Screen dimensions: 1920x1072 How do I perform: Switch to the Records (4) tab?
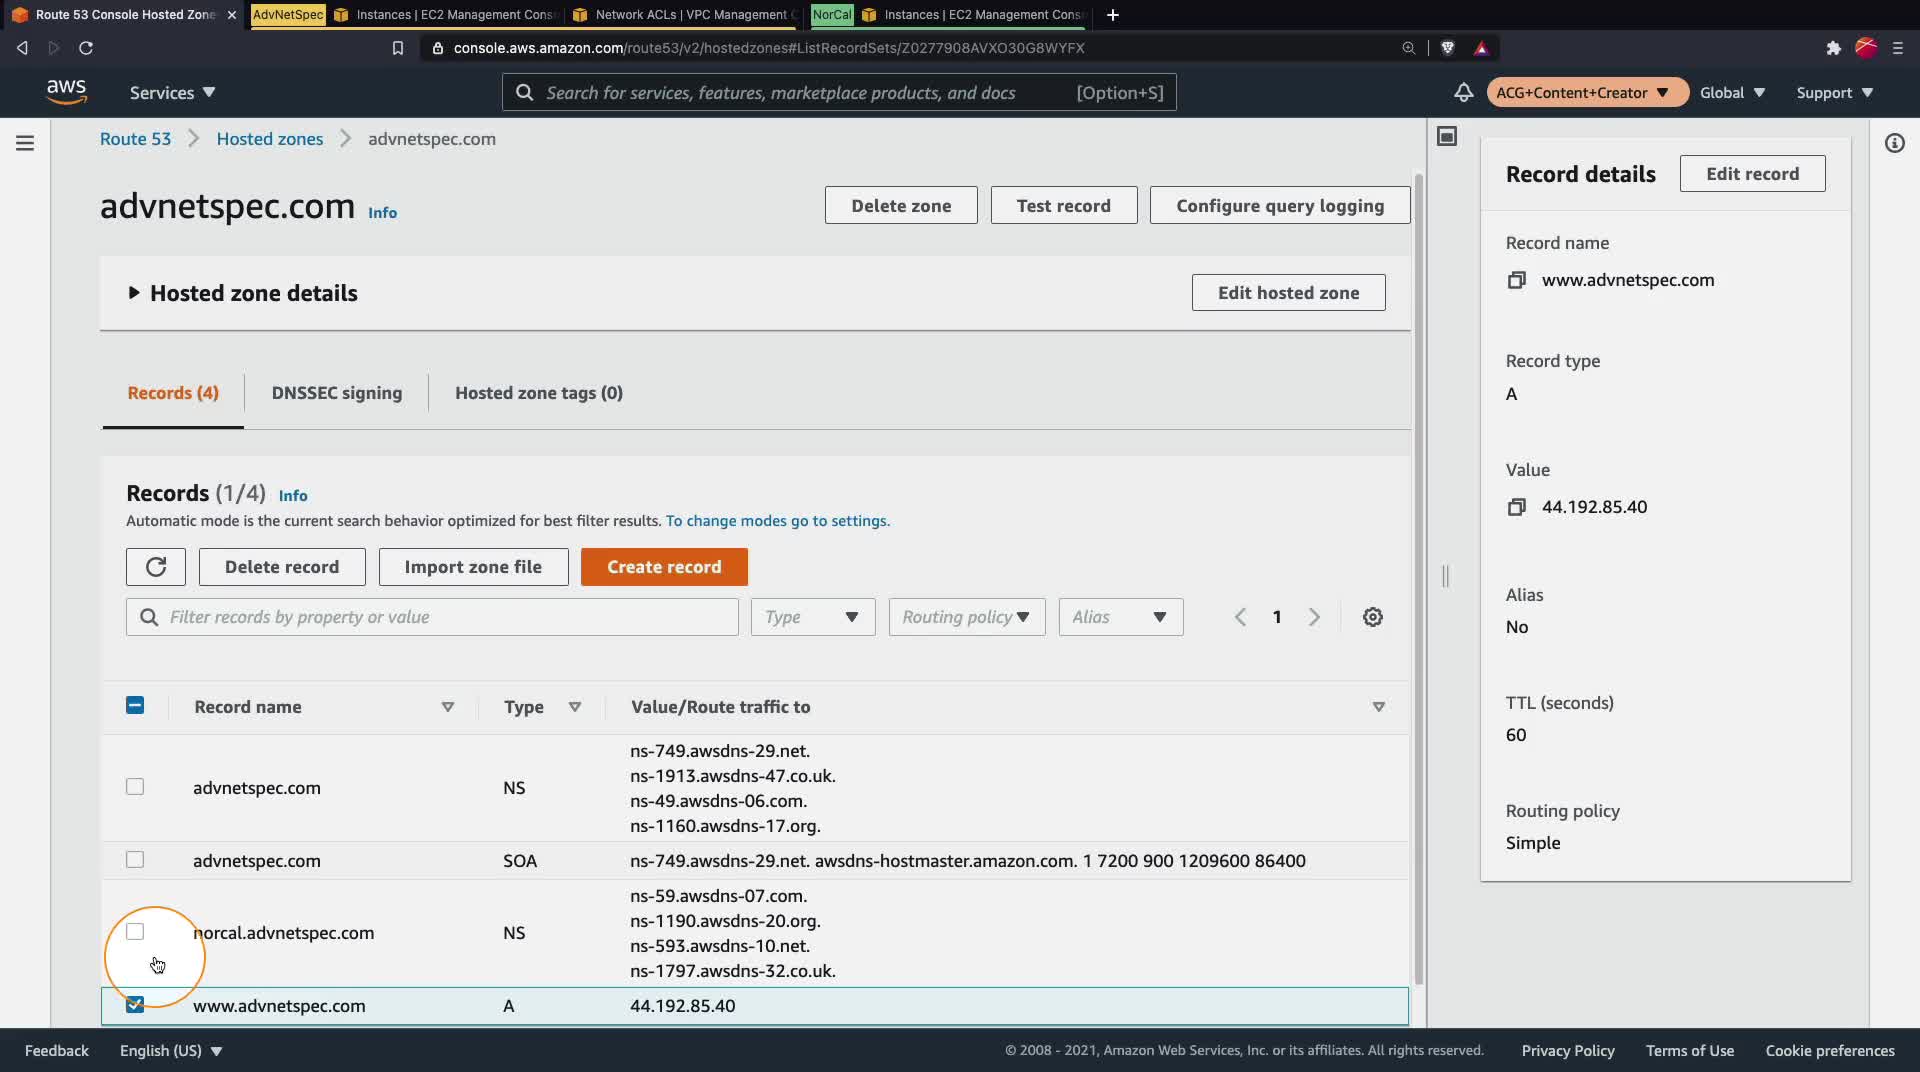click(173, 393)
